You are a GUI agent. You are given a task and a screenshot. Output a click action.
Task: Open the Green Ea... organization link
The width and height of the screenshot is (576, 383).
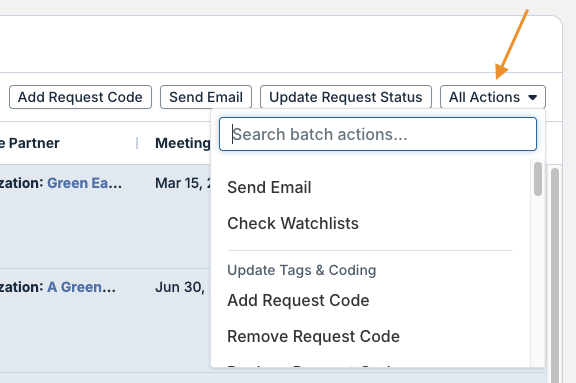tap(84, 183)
